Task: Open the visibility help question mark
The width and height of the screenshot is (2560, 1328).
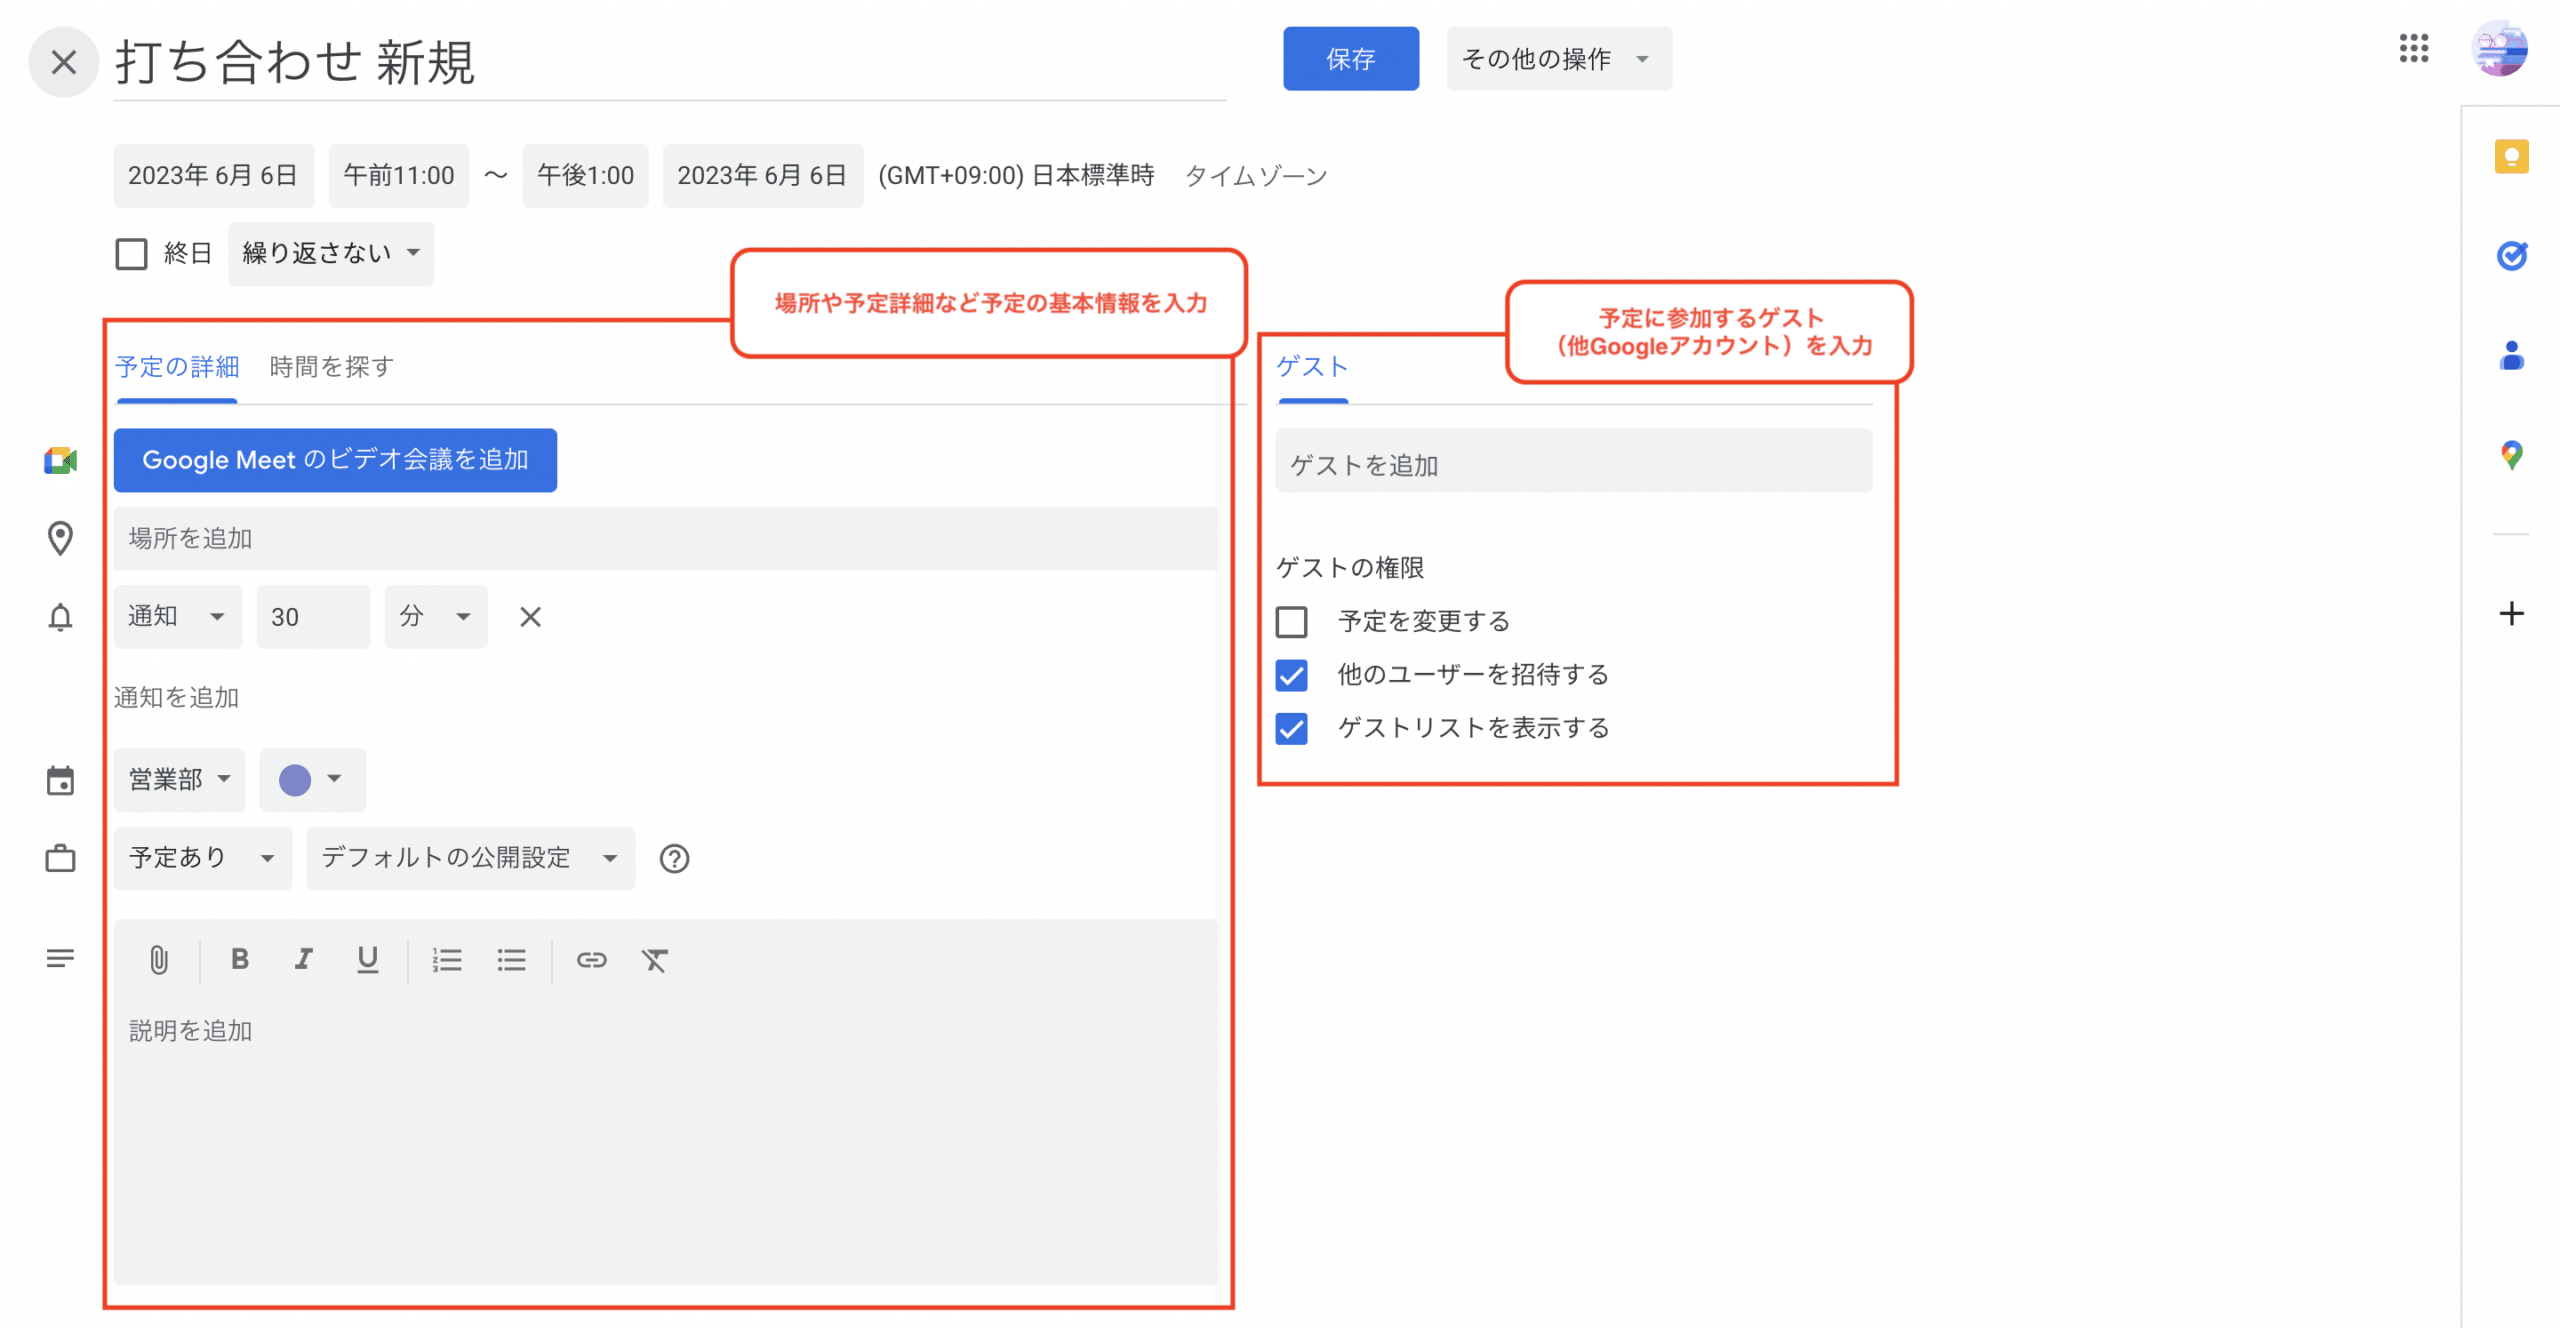Action: pyautogui.click(x=674, y=858)
